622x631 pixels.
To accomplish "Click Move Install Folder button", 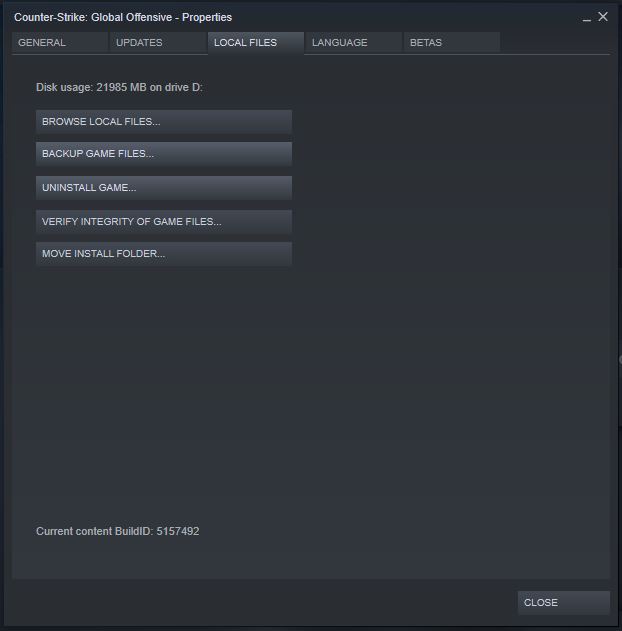I will pos(164,254).
